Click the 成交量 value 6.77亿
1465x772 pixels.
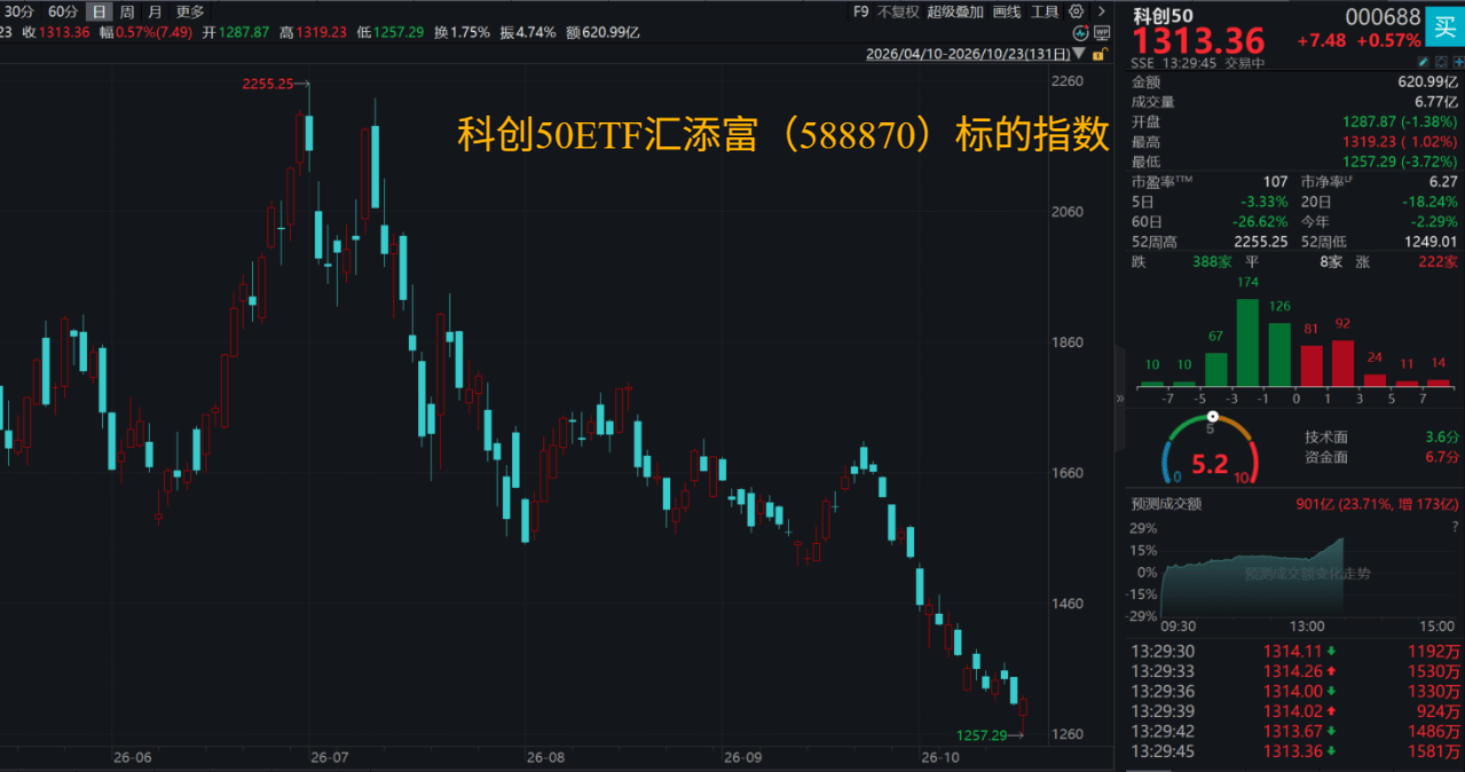(1436, 102)
